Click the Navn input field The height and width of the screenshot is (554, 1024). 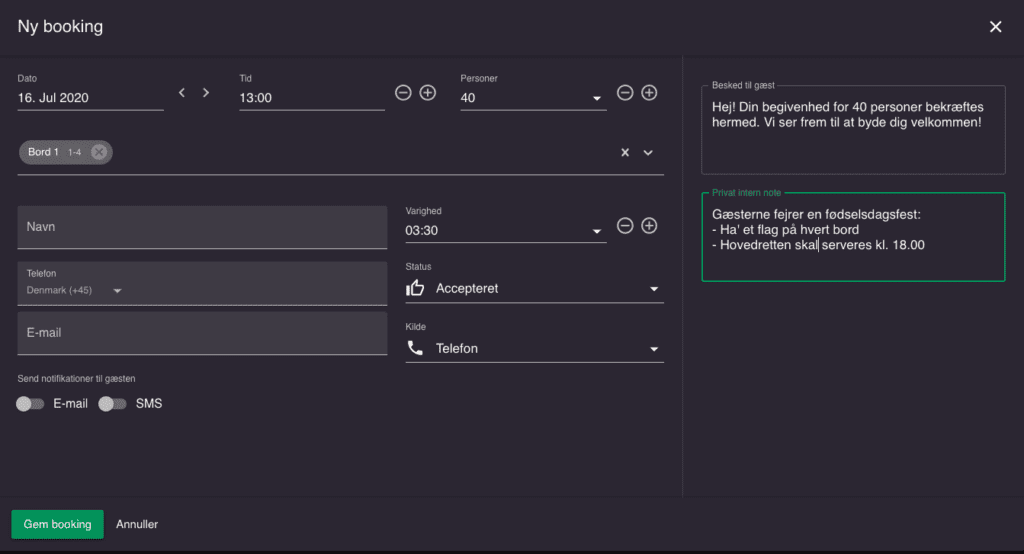(202, 227)
